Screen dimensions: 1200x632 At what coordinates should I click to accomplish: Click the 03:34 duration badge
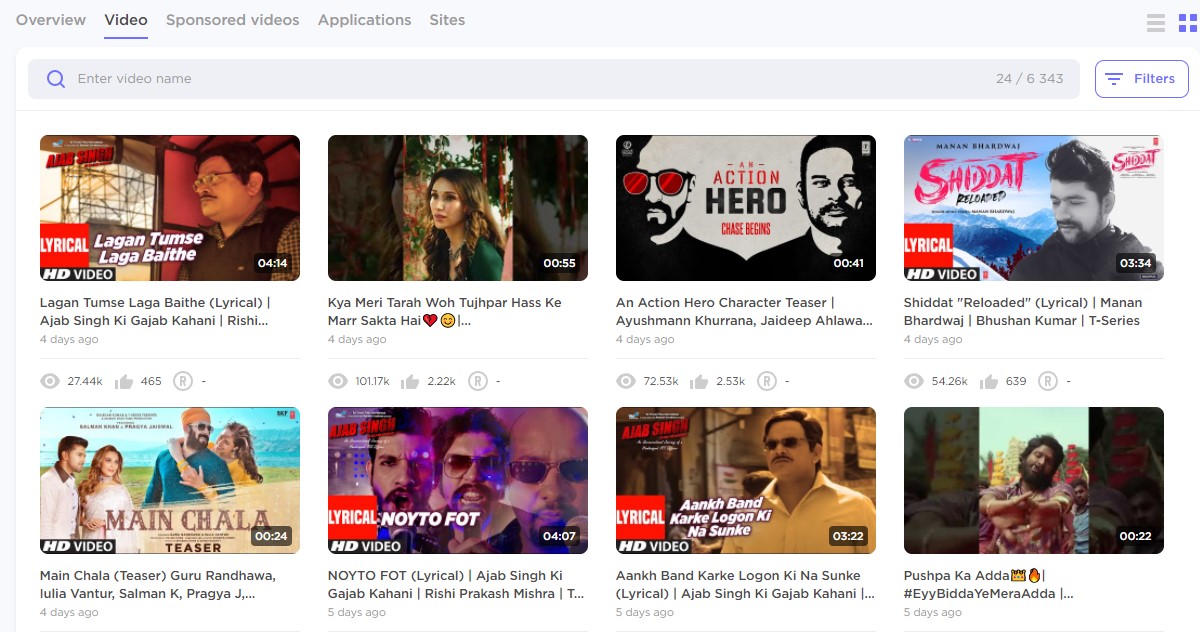click(x=1136, y=264)
